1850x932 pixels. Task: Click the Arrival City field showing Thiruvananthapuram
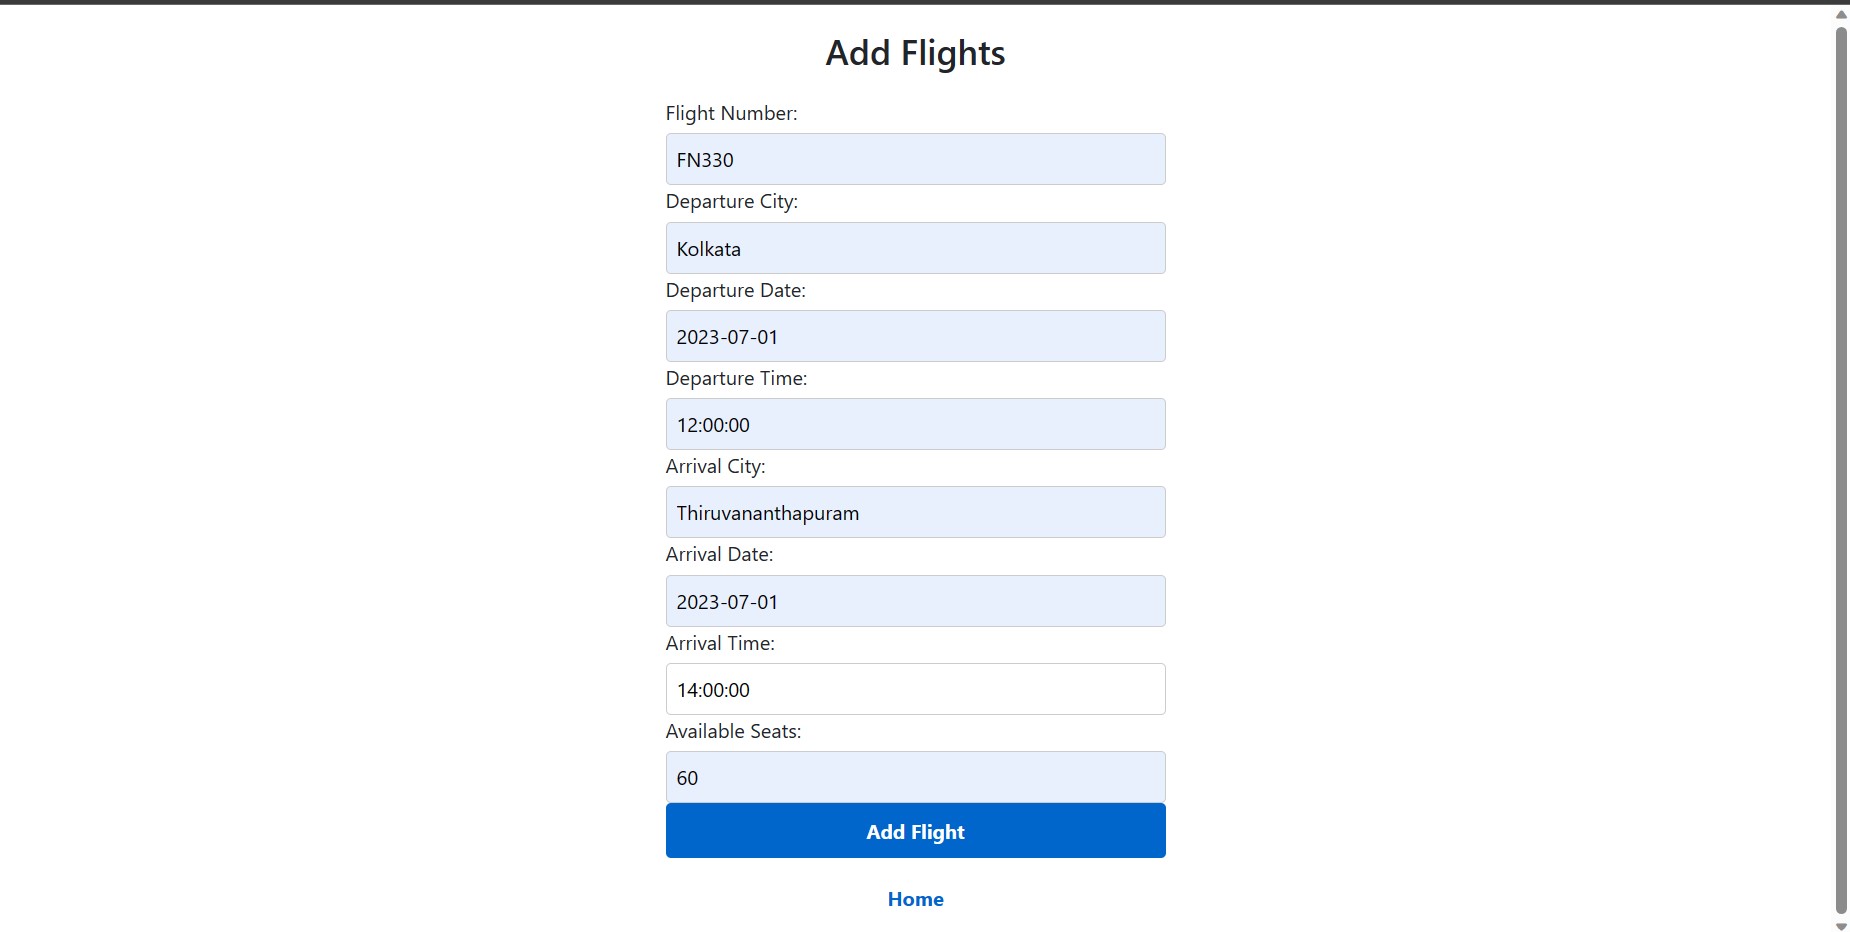click(914, 511)
